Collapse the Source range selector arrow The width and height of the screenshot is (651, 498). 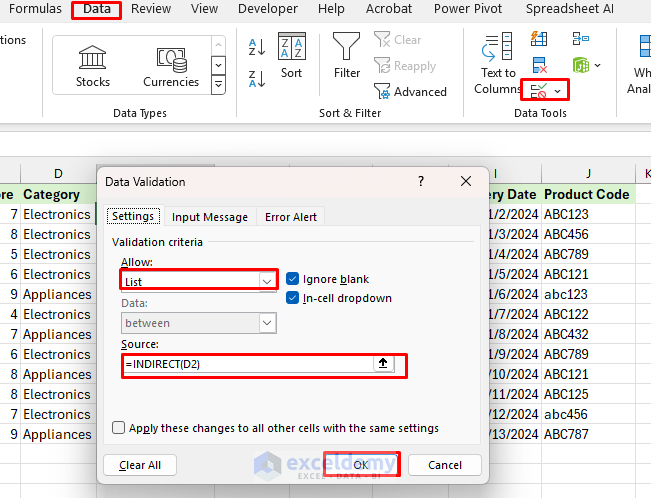click(383, 363)
